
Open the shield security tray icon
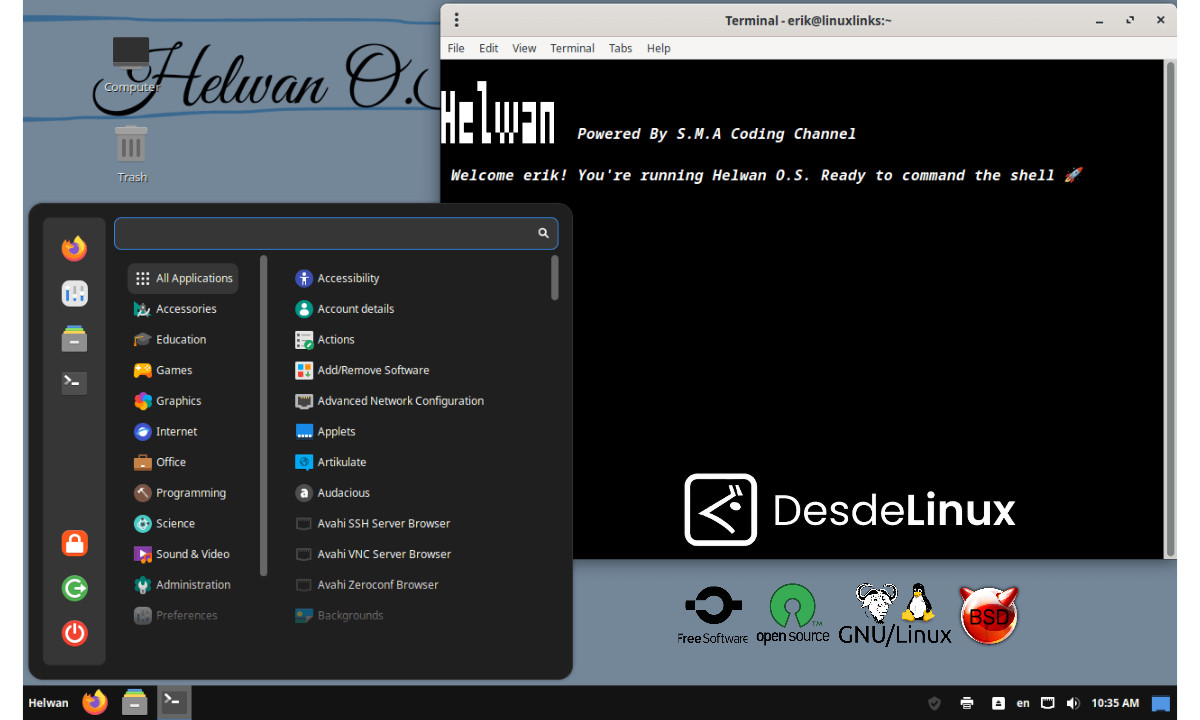click(x=934, y=703)
